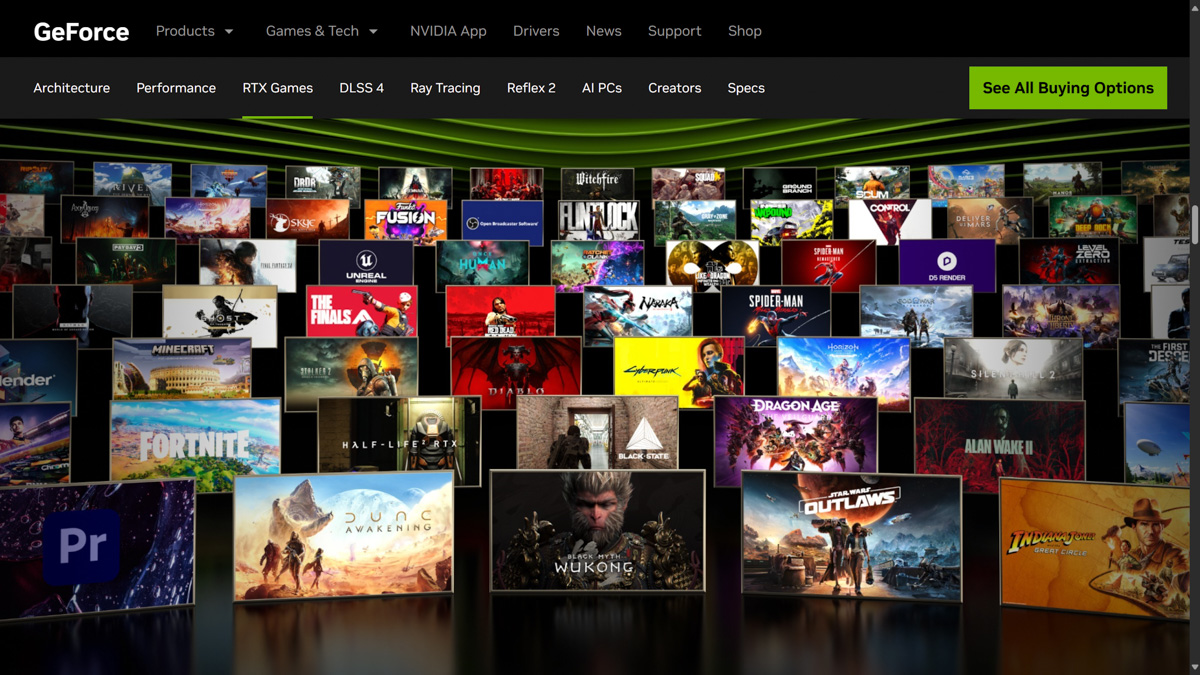This screenshot has height=675, width=1200.
Task: Jump to the Architecture section
Action: coord(71,88)
